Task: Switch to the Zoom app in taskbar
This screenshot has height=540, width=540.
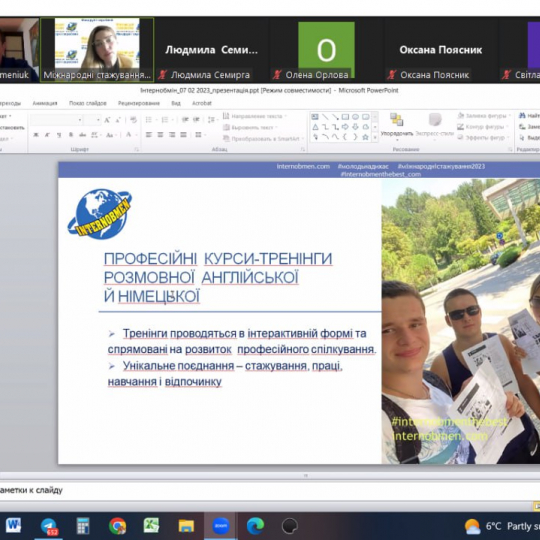Action: point(221,526)
